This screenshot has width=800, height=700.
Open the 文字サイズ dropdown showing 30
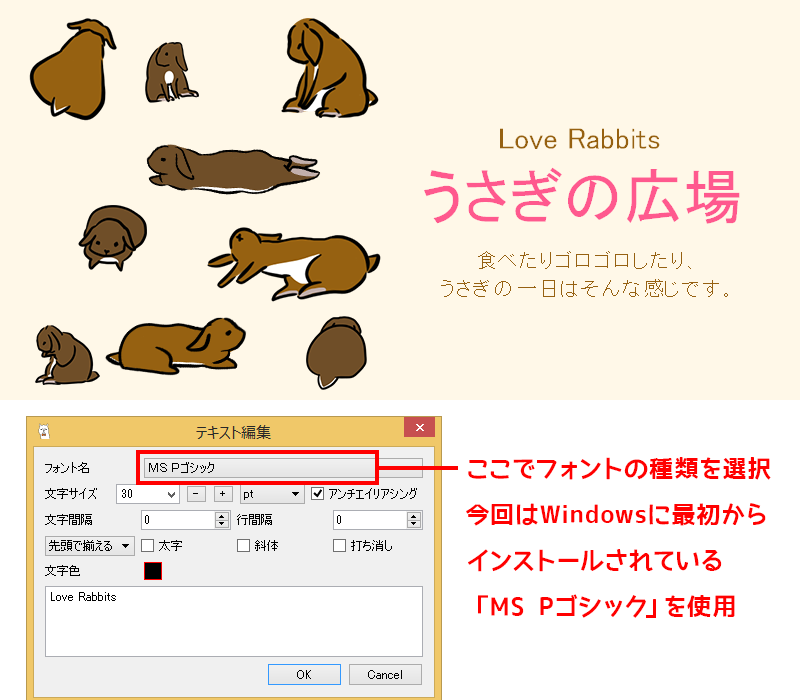tap(147, 494)
